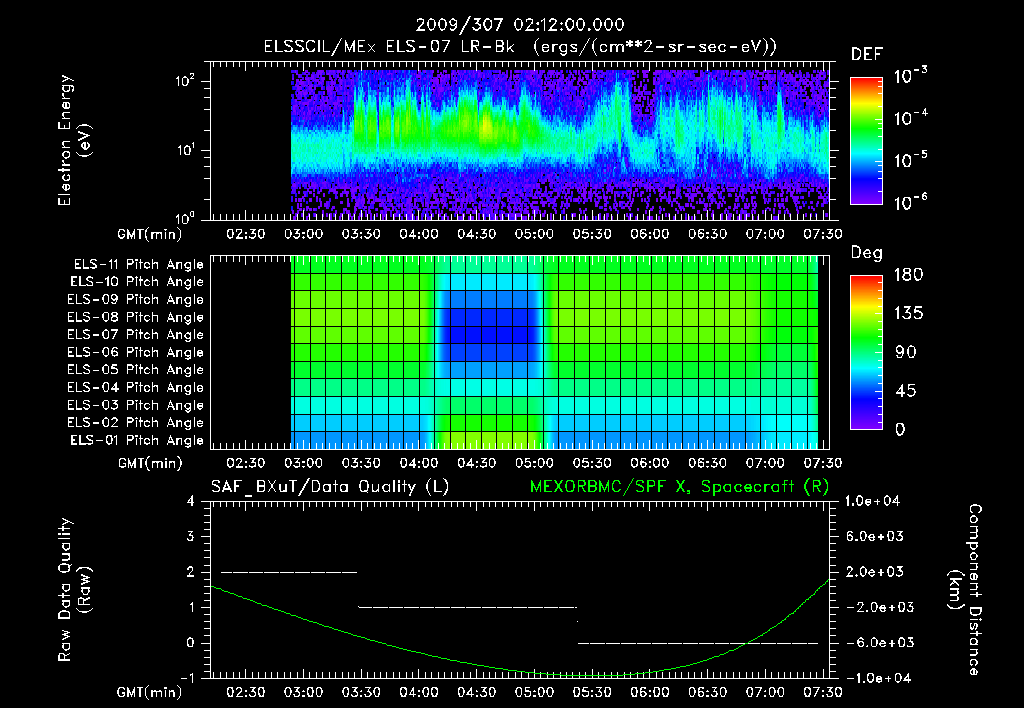Click the '2.0e+03' right axis tick label
This screenshot has width=1024, height=708.
874,571
